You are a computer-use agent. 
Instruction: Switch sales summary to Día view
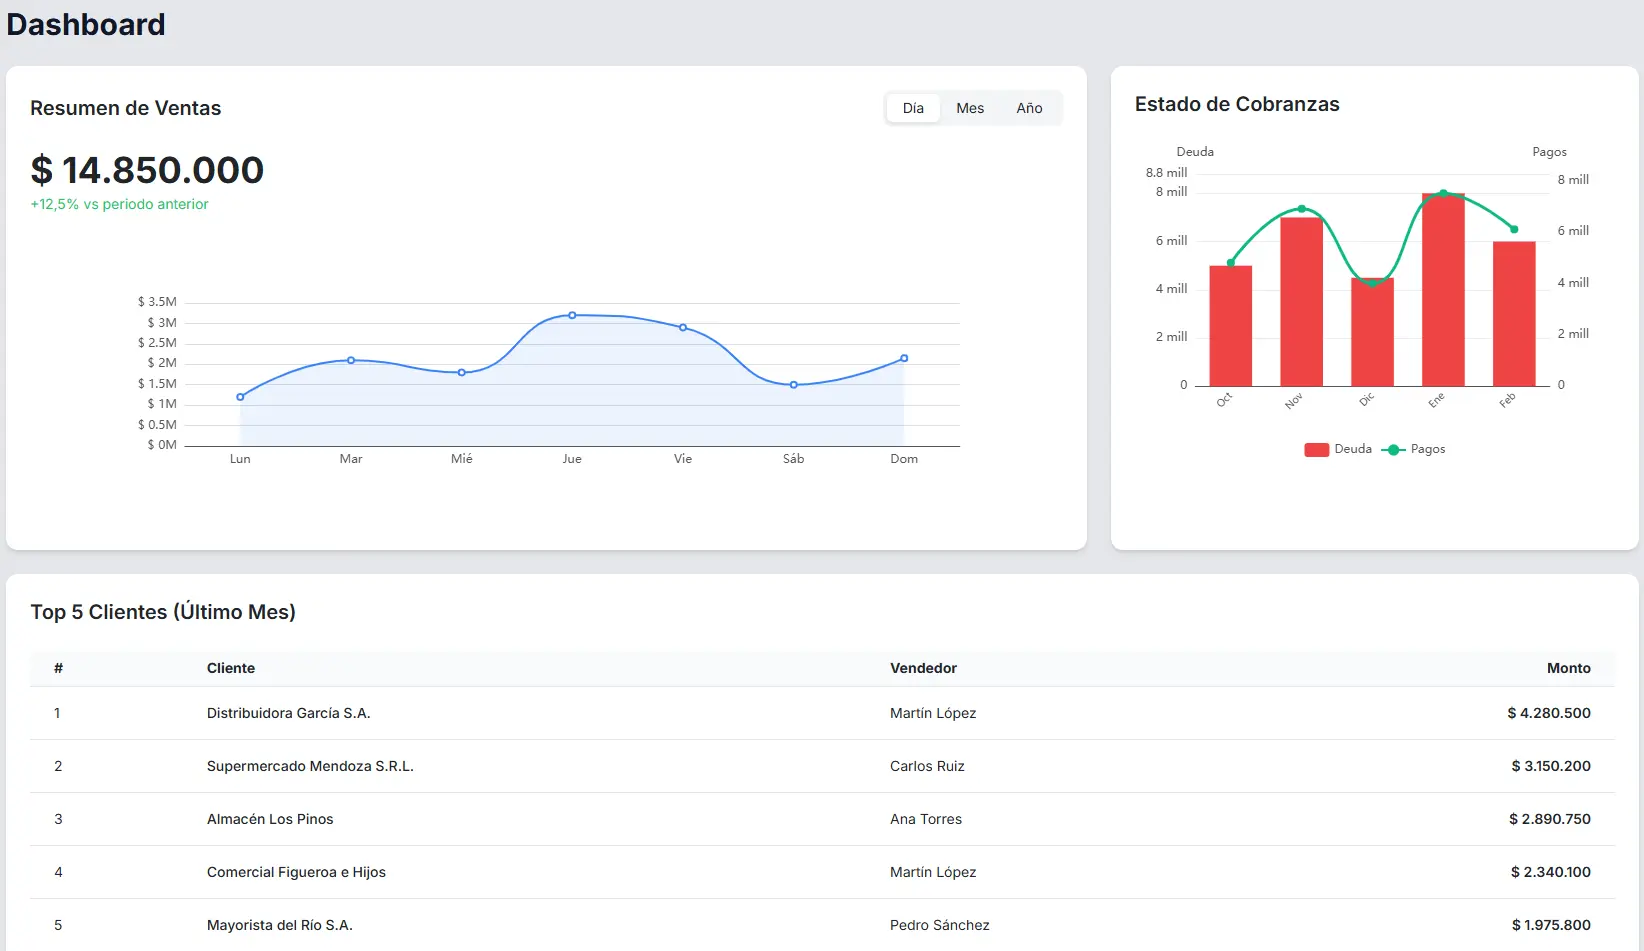pos(913,108)
